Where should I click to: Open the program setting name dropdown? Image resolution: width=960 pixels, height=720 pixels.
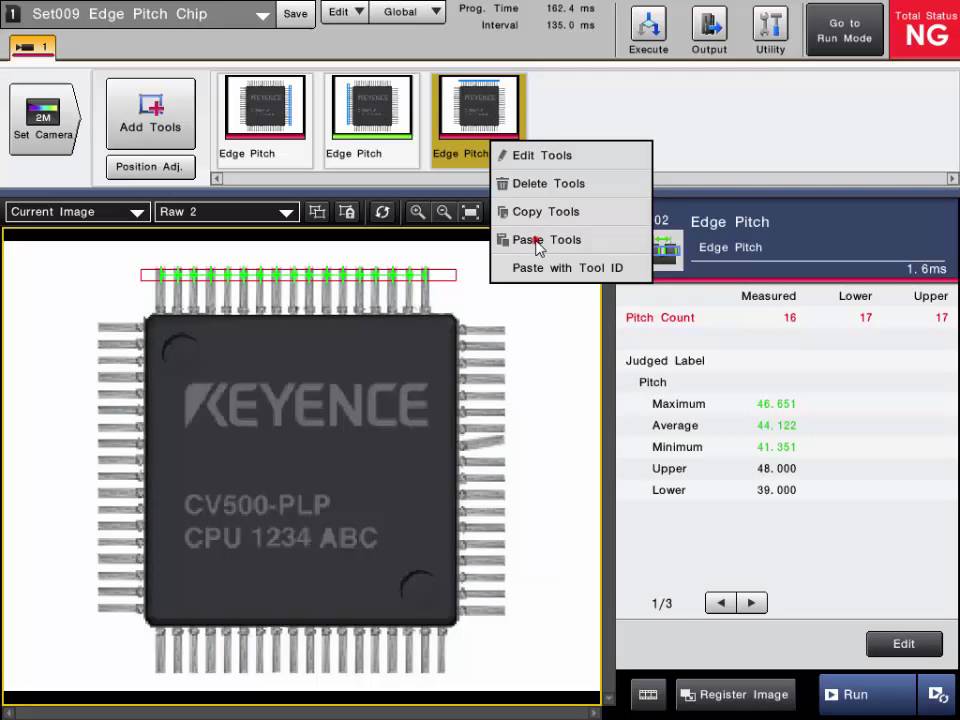pos(263,15)
